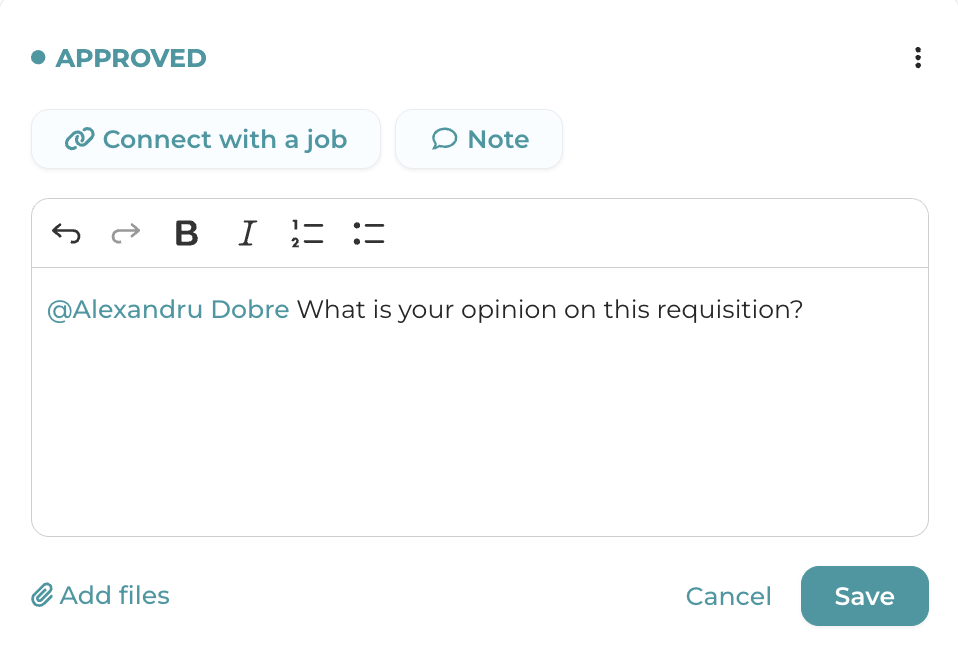The width and height of the screenshot is (958, 648).
Task: Click the paperclip attachment icon
Action: 42,596
